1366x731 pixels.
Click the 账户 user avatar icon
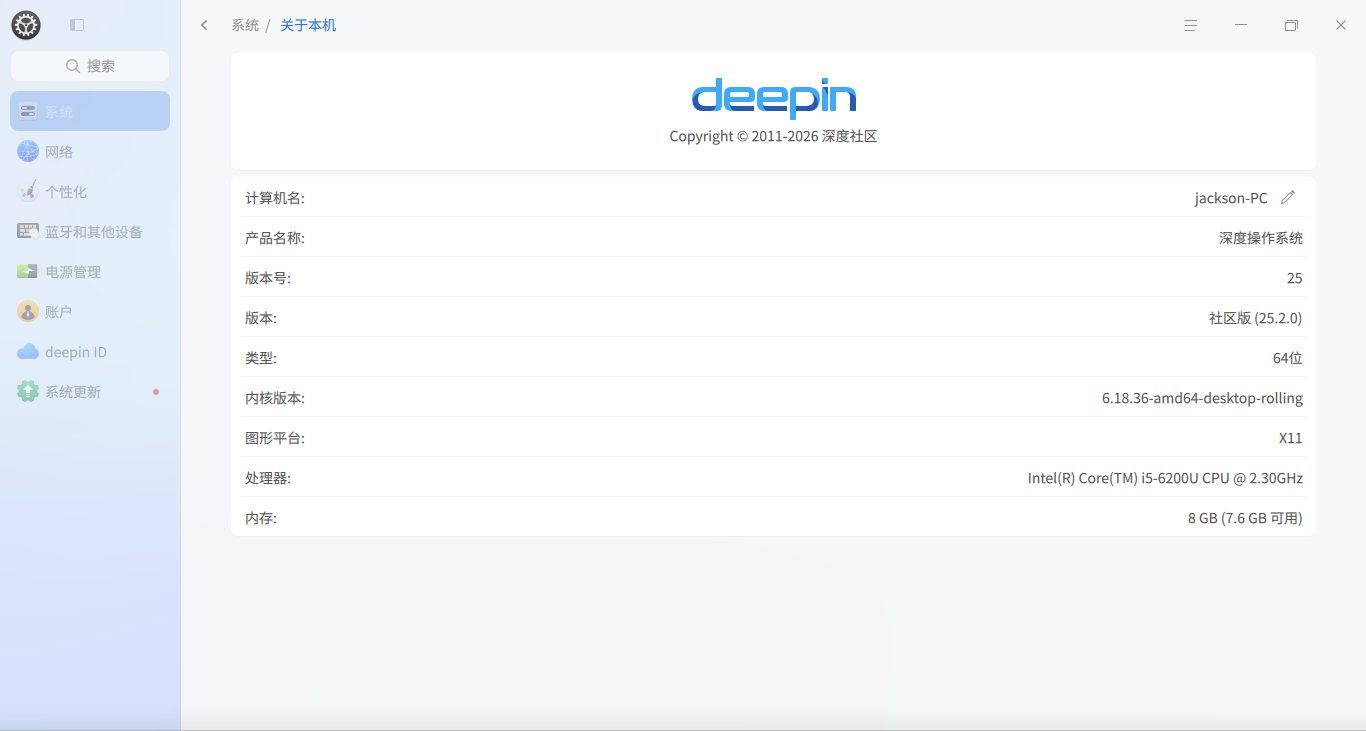(x=28, y=311)
